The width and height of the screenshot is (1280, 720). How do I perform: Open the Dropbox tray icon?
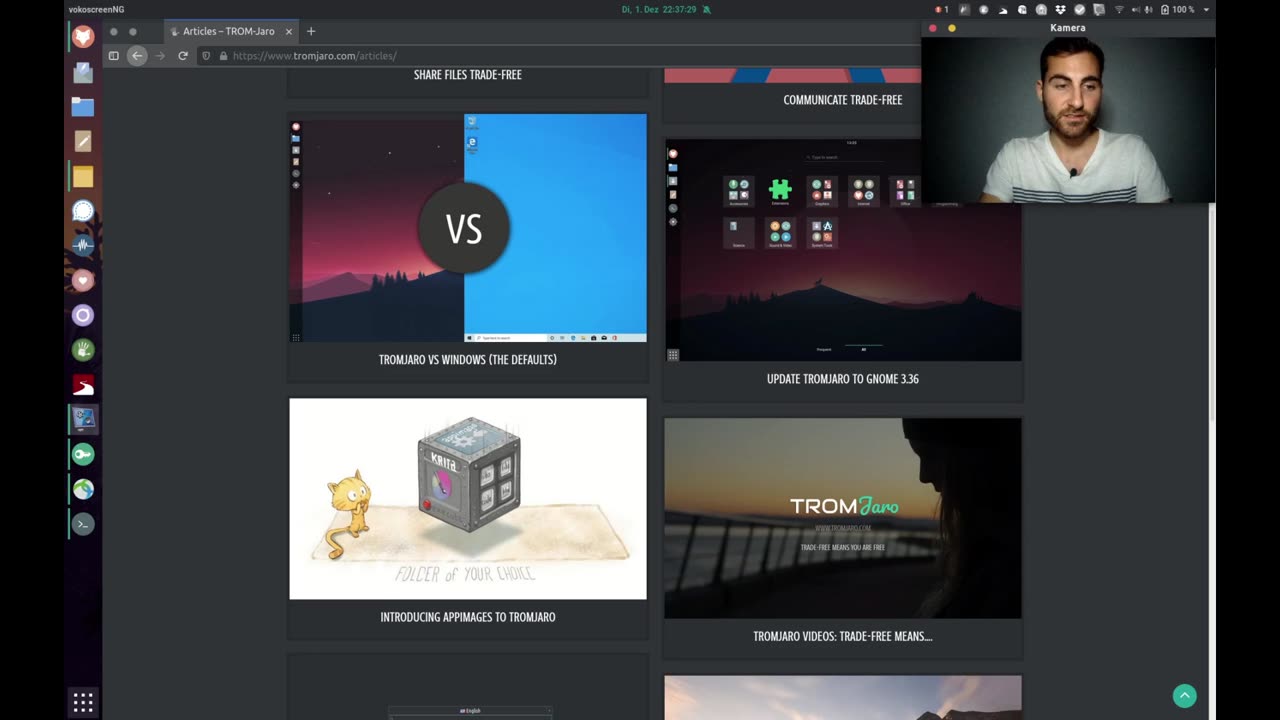(x=1060, y=9)
